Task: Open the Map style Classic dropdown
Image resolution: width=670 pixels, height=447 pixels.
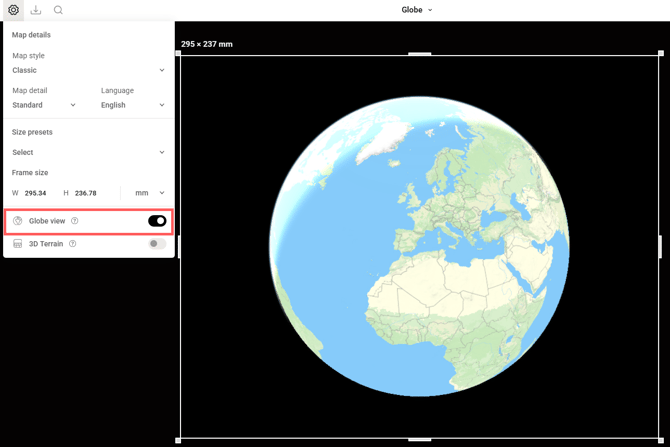Action: pyautogui.click(x=88, y=70)
